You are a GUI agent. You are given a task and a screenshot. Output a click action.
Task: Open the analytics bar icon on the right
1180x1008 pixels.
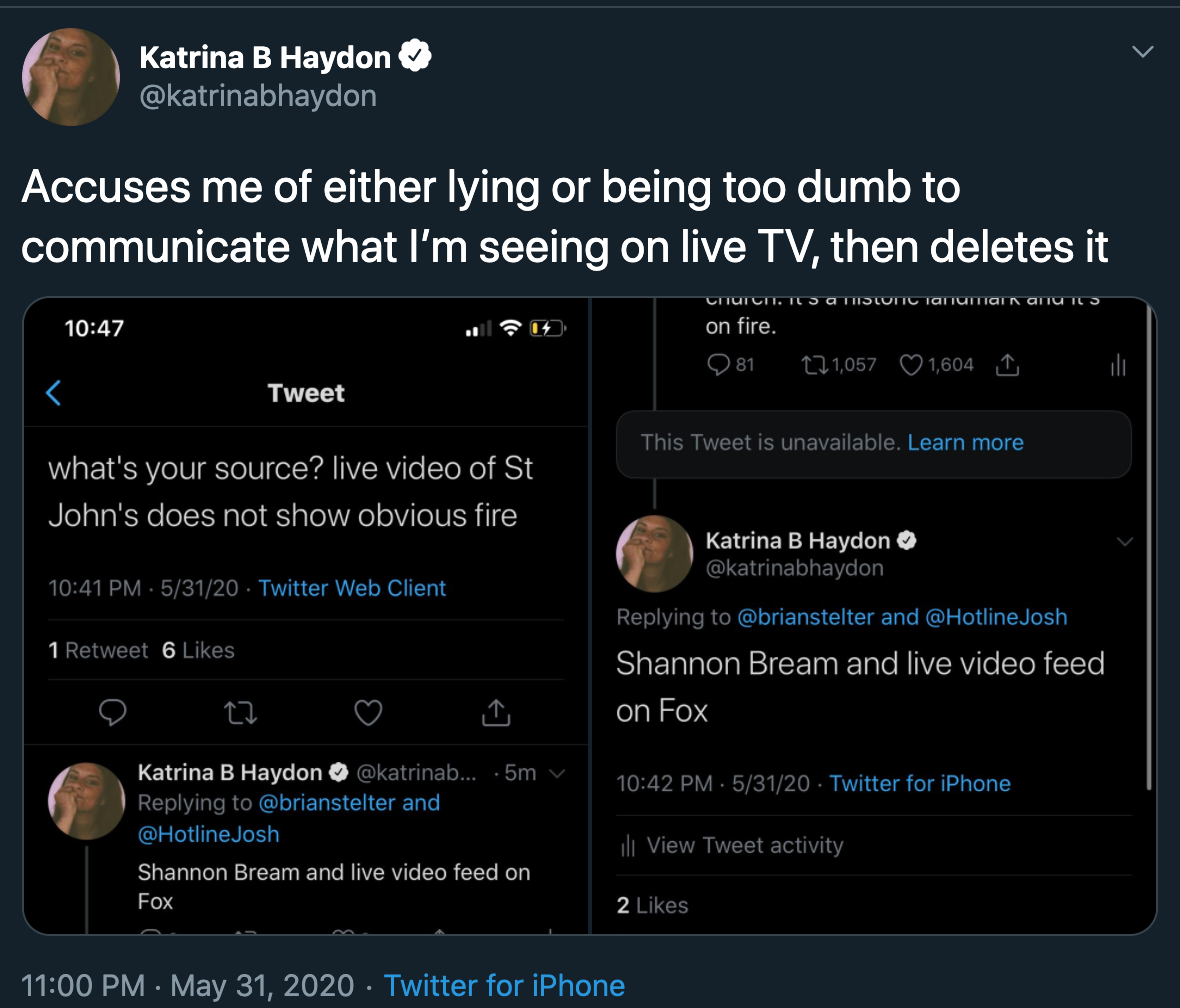tap(1118, 366)
